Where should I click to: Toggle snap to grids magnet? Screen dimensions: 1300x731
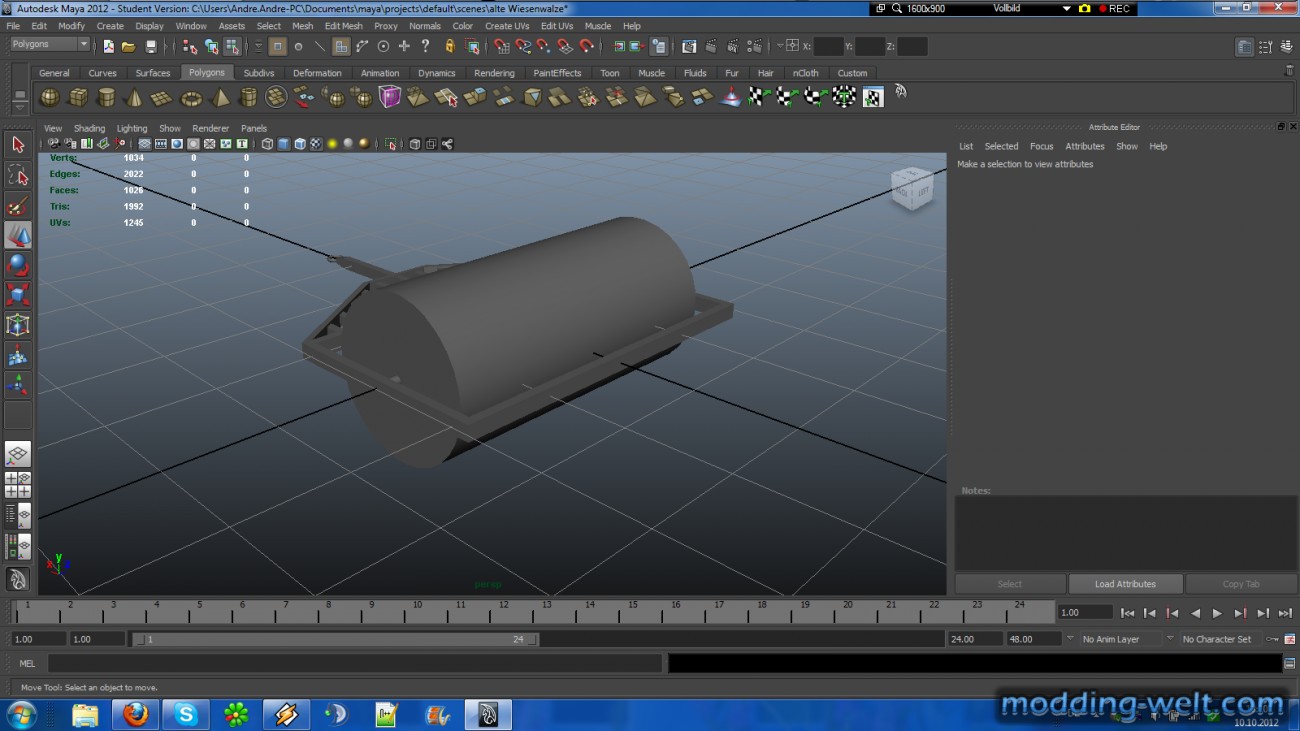(x=502, y=46)
